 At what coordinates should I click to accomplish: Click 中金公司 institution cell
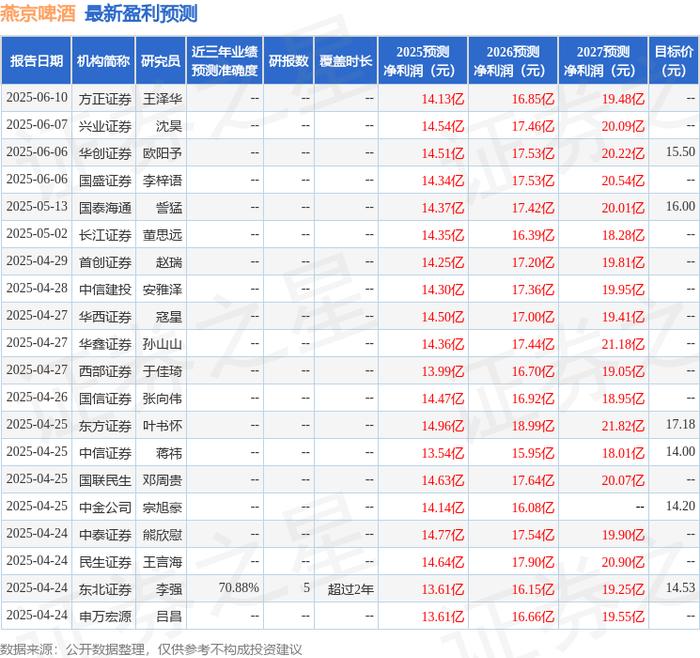pyautogui.click(x=105, y=507)
